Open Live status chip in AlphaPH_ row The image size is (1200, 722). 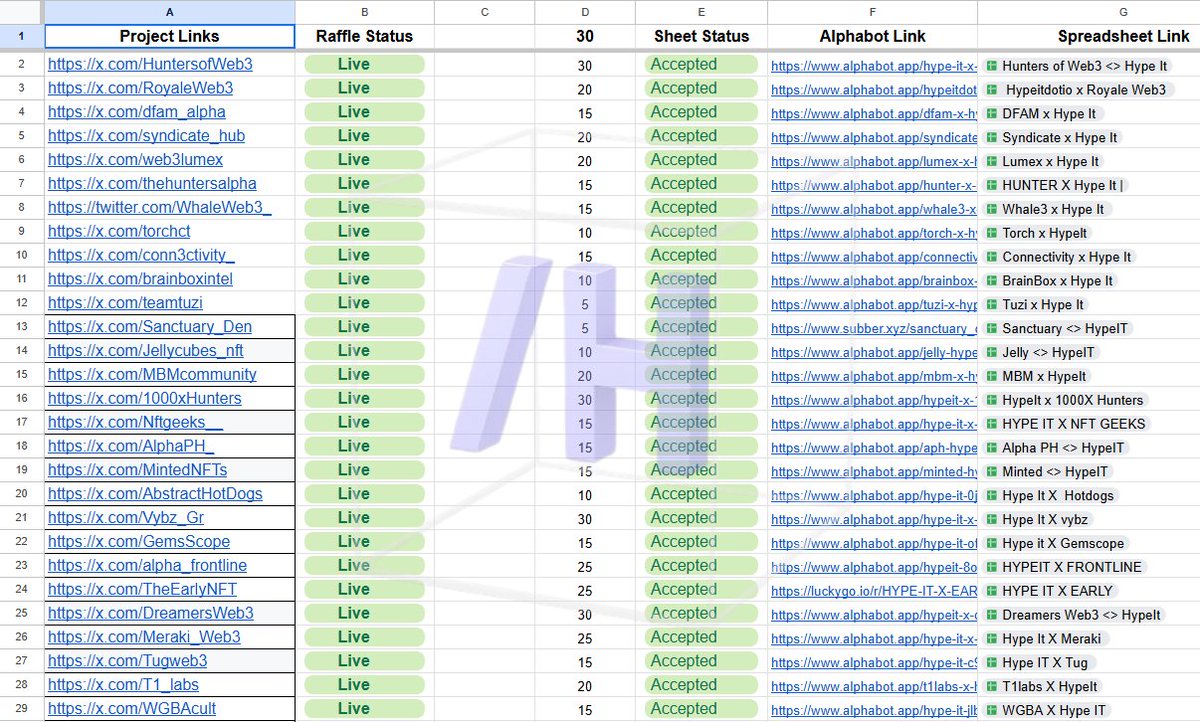364,446
